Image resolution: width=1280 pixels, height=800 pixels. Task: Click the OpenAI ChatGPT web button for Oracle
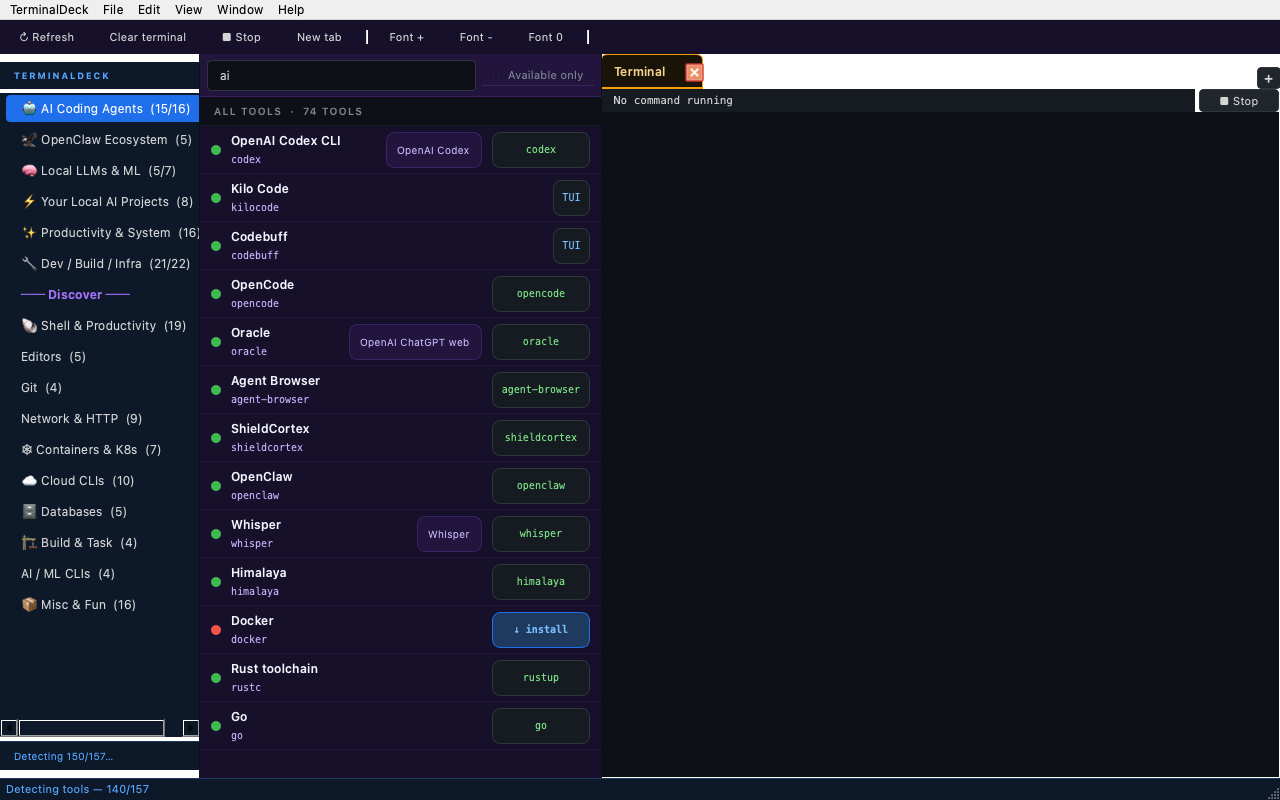pyautogui.click(x=415, y=342)
